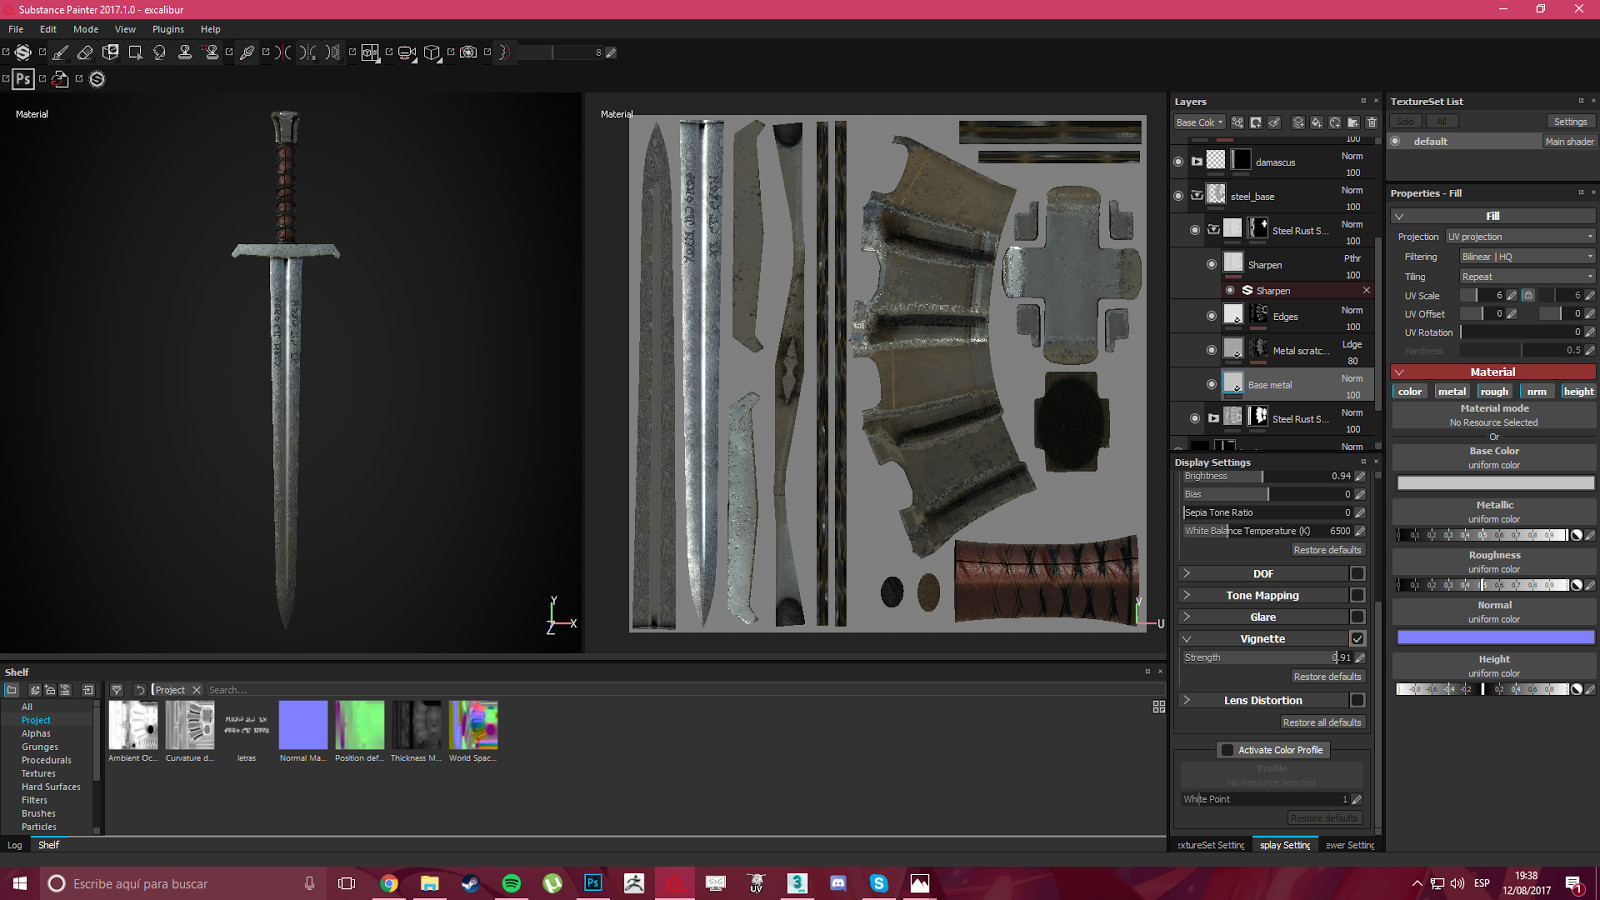
Task: Collapse the Material section
Action: pyautogui.click(x=1400, y=372)
